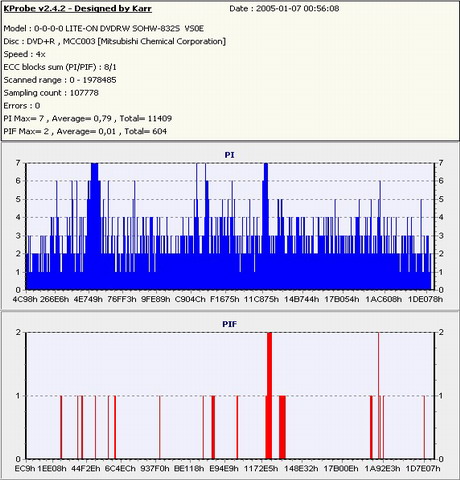Click the PI chart title
Screen dimensions: 460x480
(x=229, y=155)
